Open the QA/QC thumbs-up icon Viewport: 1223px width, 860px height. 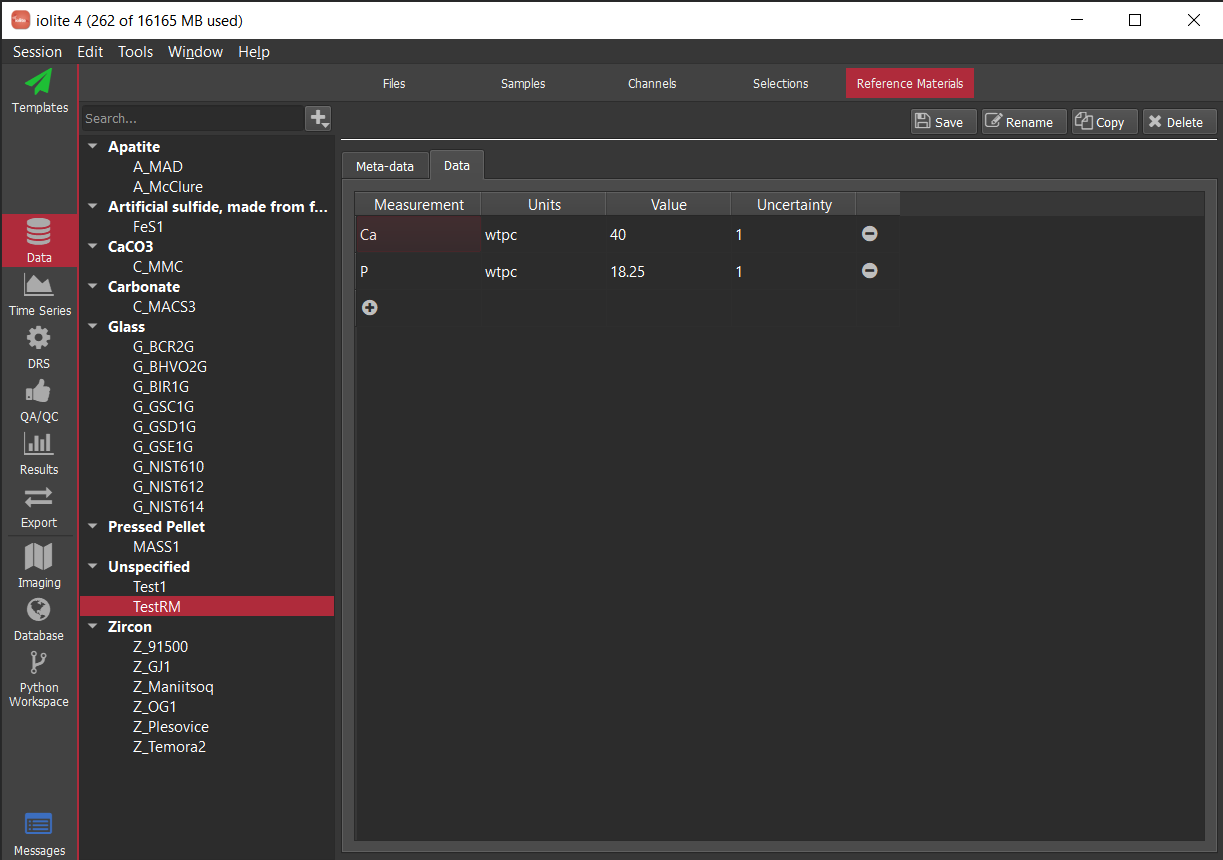click(39, 391)
